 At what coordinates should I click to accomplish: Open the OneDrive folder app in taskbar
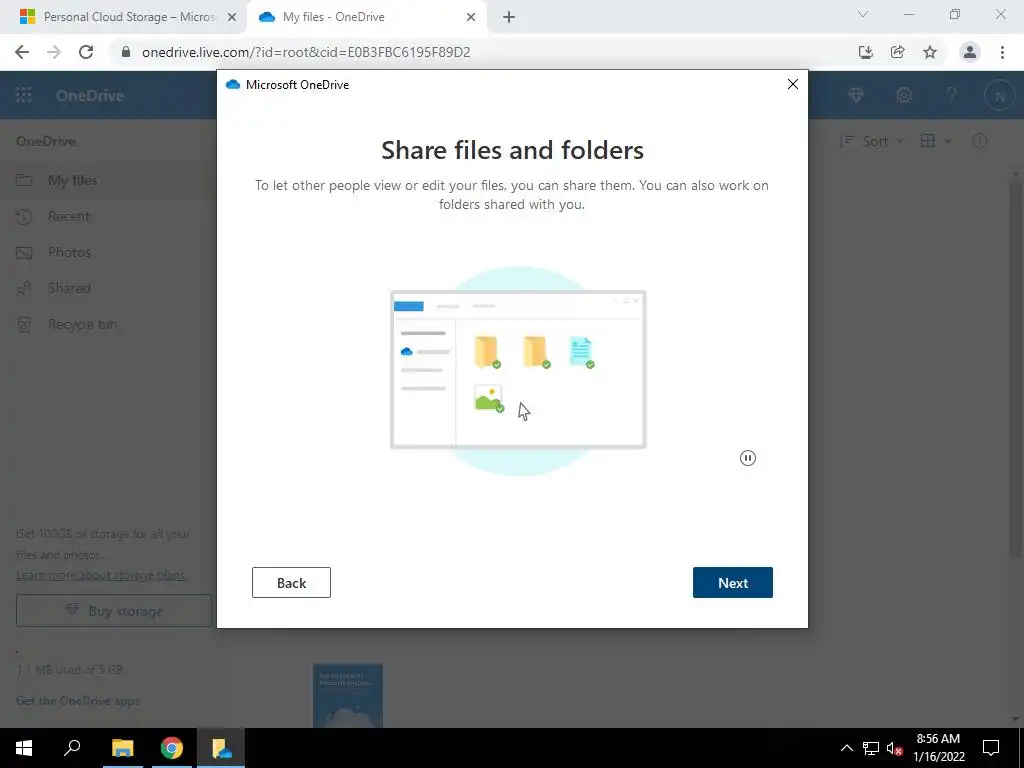pyautogui.click(x=221, y=748)
